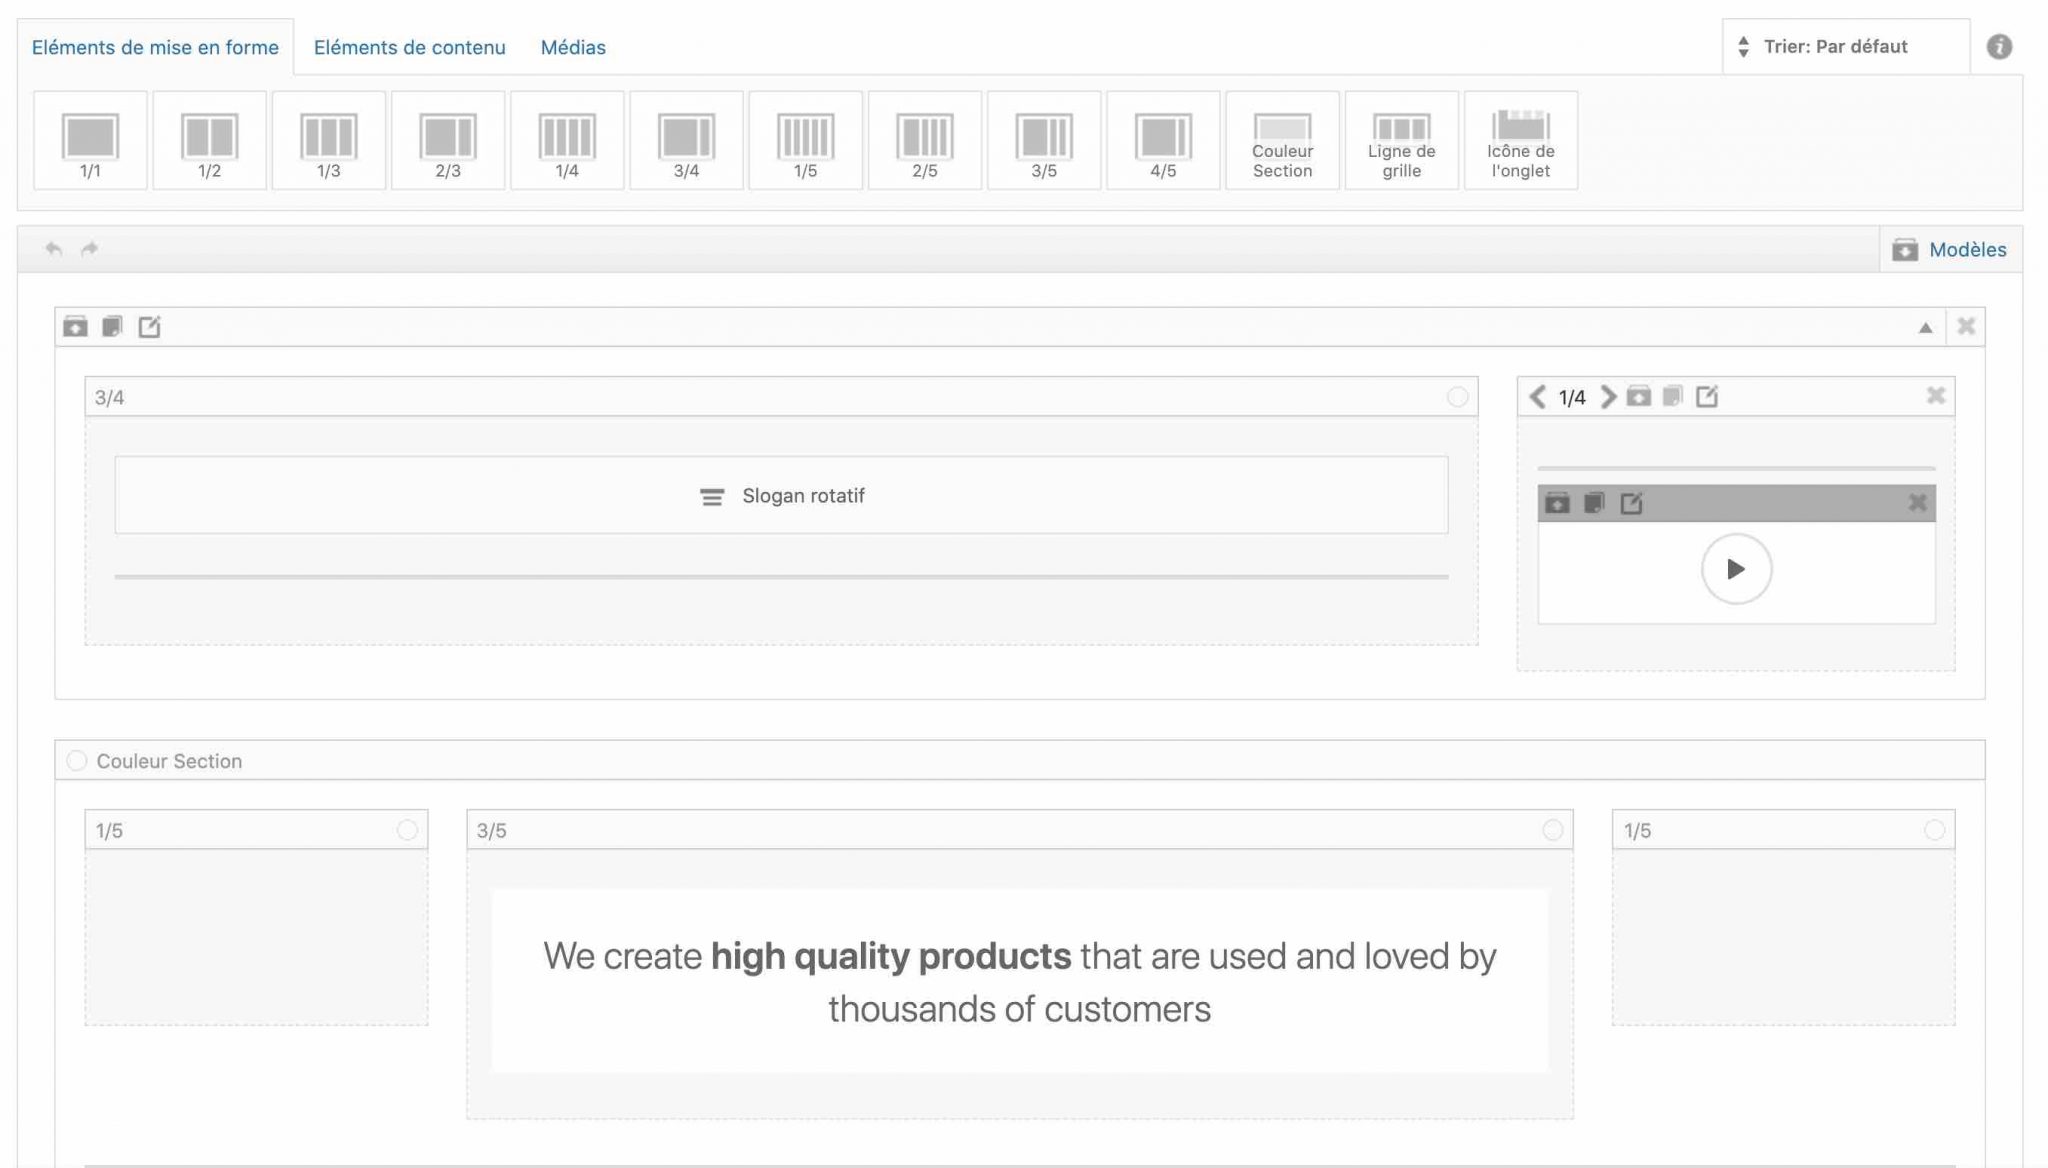The width and height of the screenshot is (2048, 1168).
Task: Duplicate the Slogan rotatif row via copy icon
Action: 113,326
